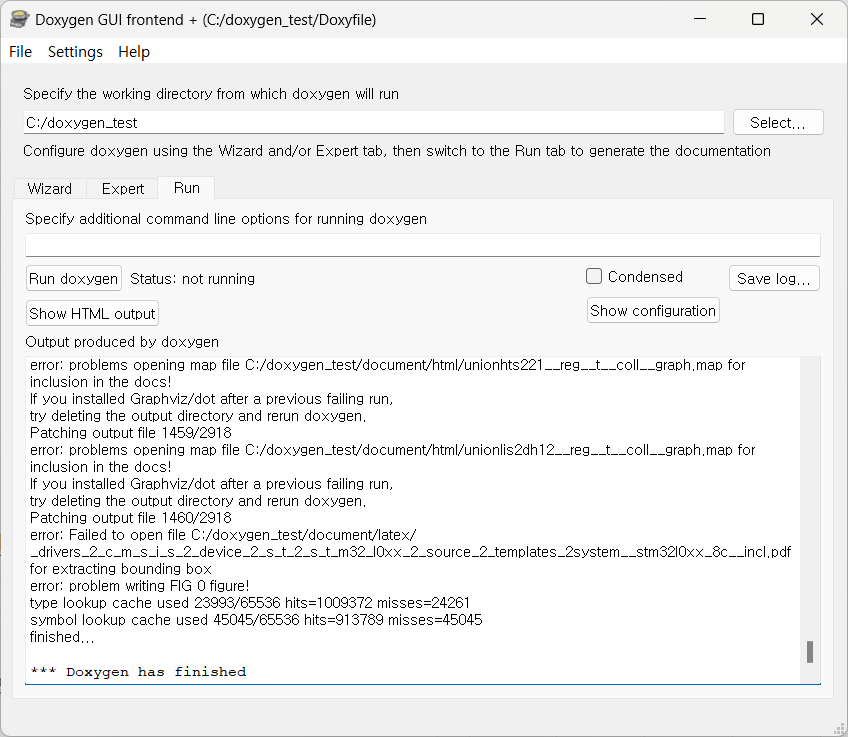Viewport: 848px width, 737px height.
Task: Click the Doxygen app icon in title bar
Action: [19, 19]
